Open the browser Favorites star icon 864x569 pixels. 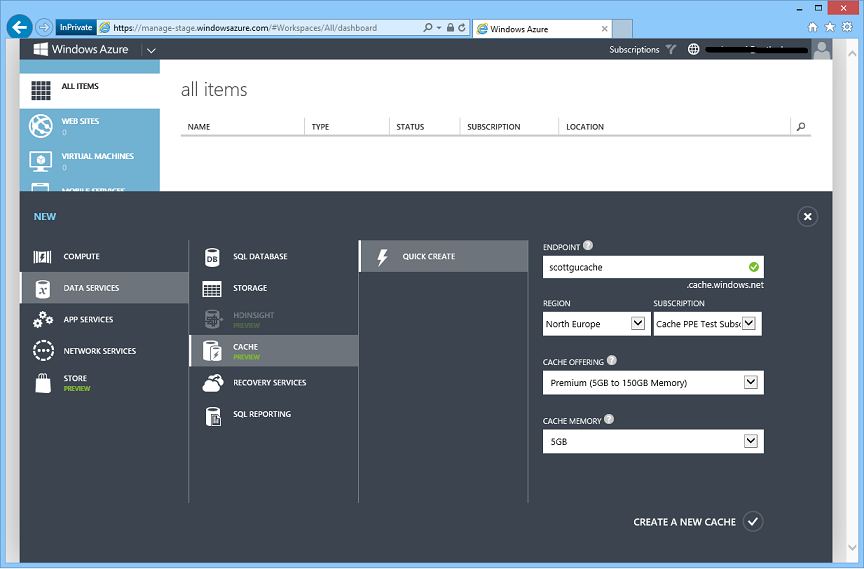(830, 27)
